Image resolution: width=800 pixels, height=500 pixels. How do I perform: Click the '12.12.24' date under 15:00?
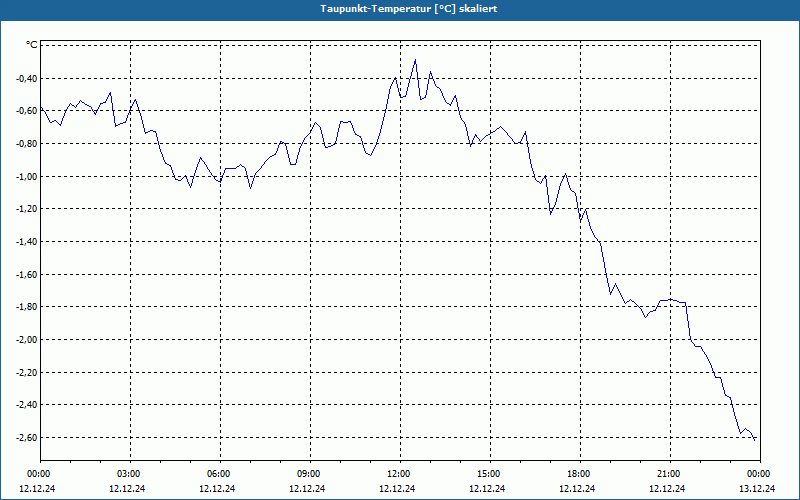coord(487,488)
